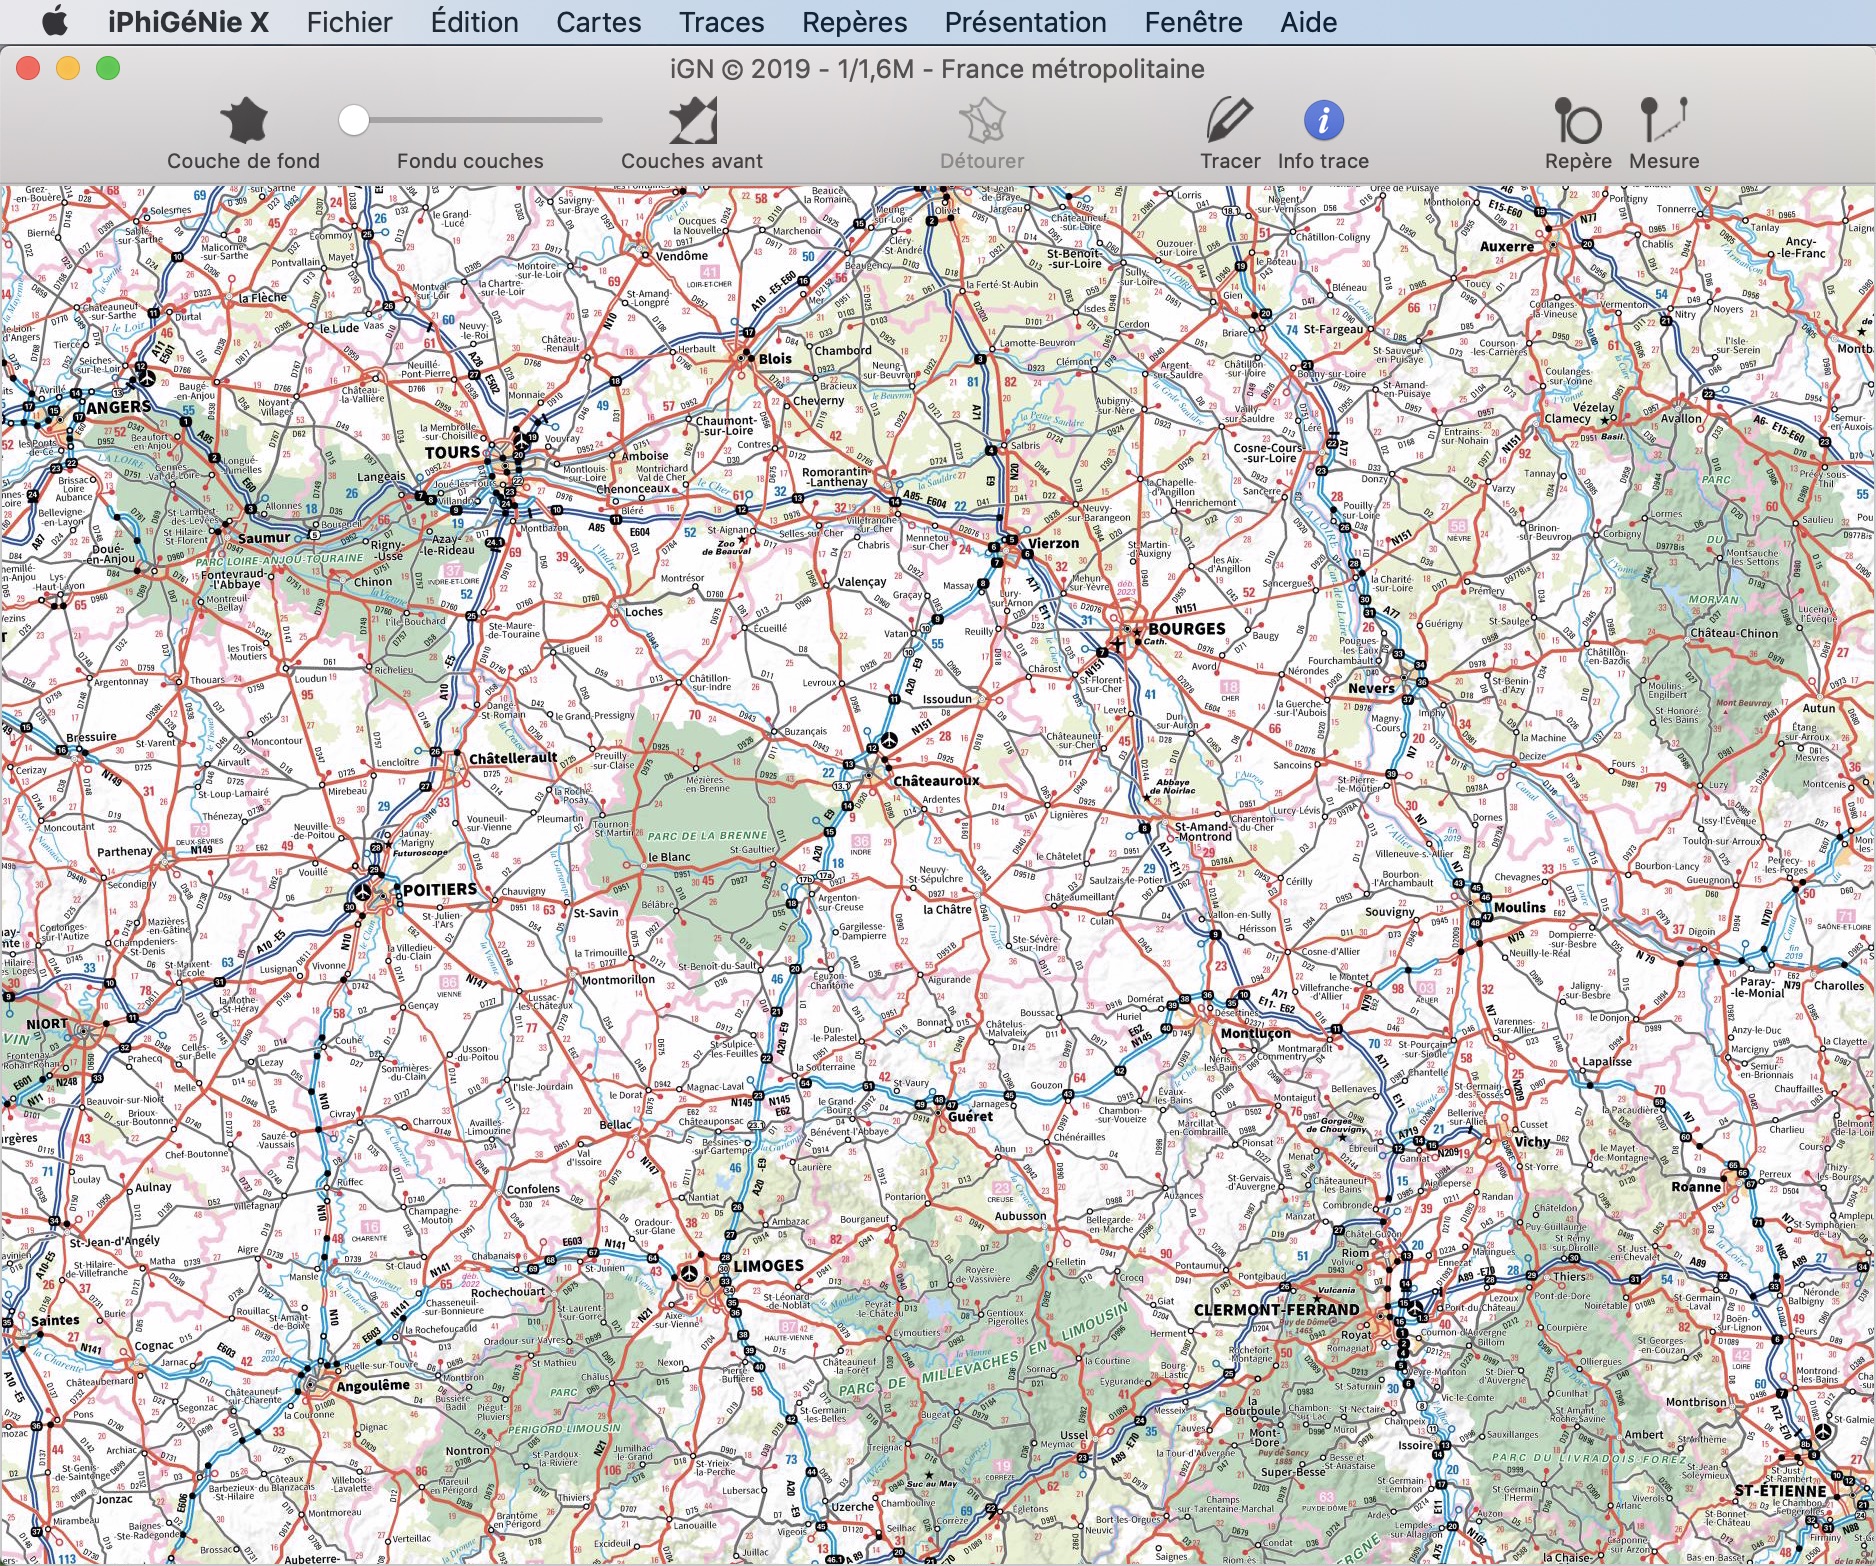This screenshot has width=1876, height=1566.
Task: Open the Fenêtre menu
Action: 1193,22
